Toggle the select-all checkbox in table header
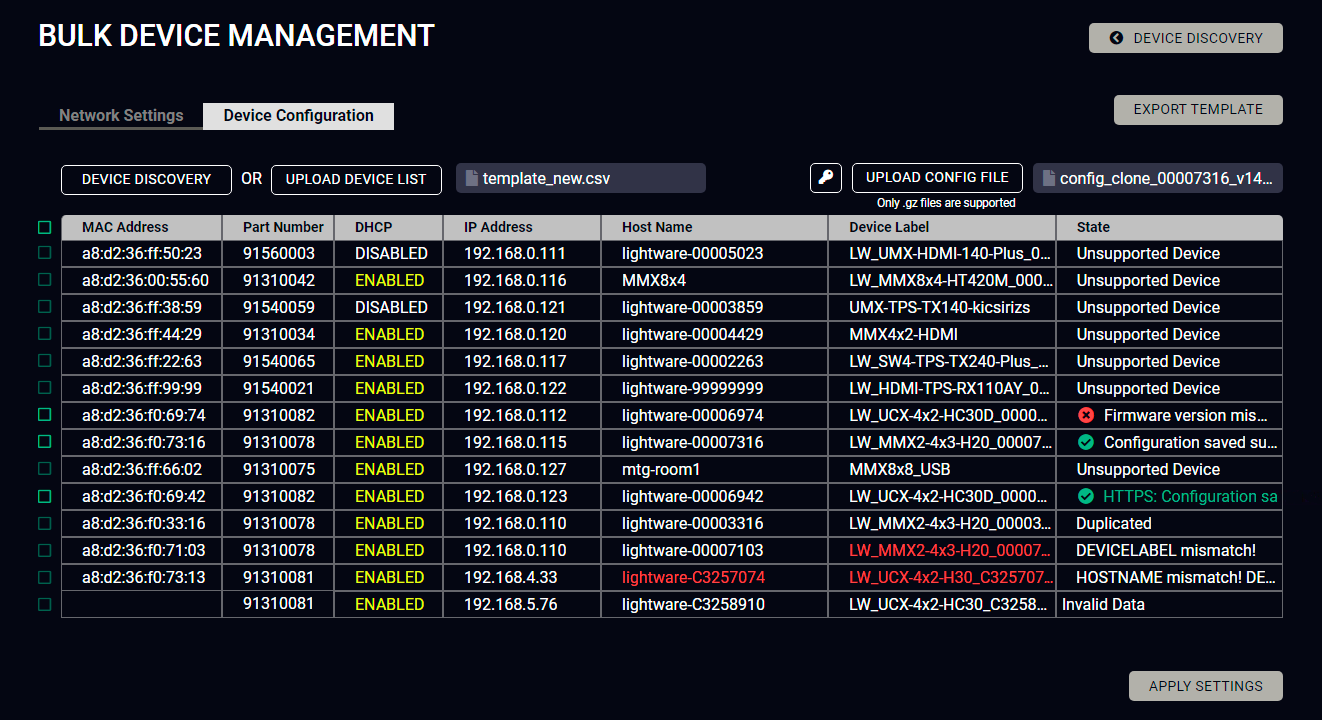1322x724 pixels. (44, 227)
